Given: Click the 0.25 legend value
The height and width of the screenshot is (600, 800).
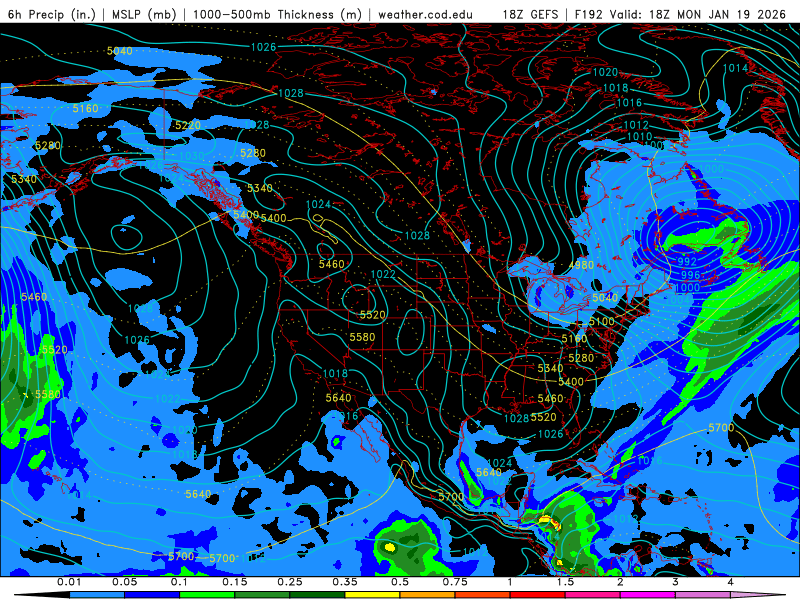Looking at the screenshot, I should pos(290,582).
